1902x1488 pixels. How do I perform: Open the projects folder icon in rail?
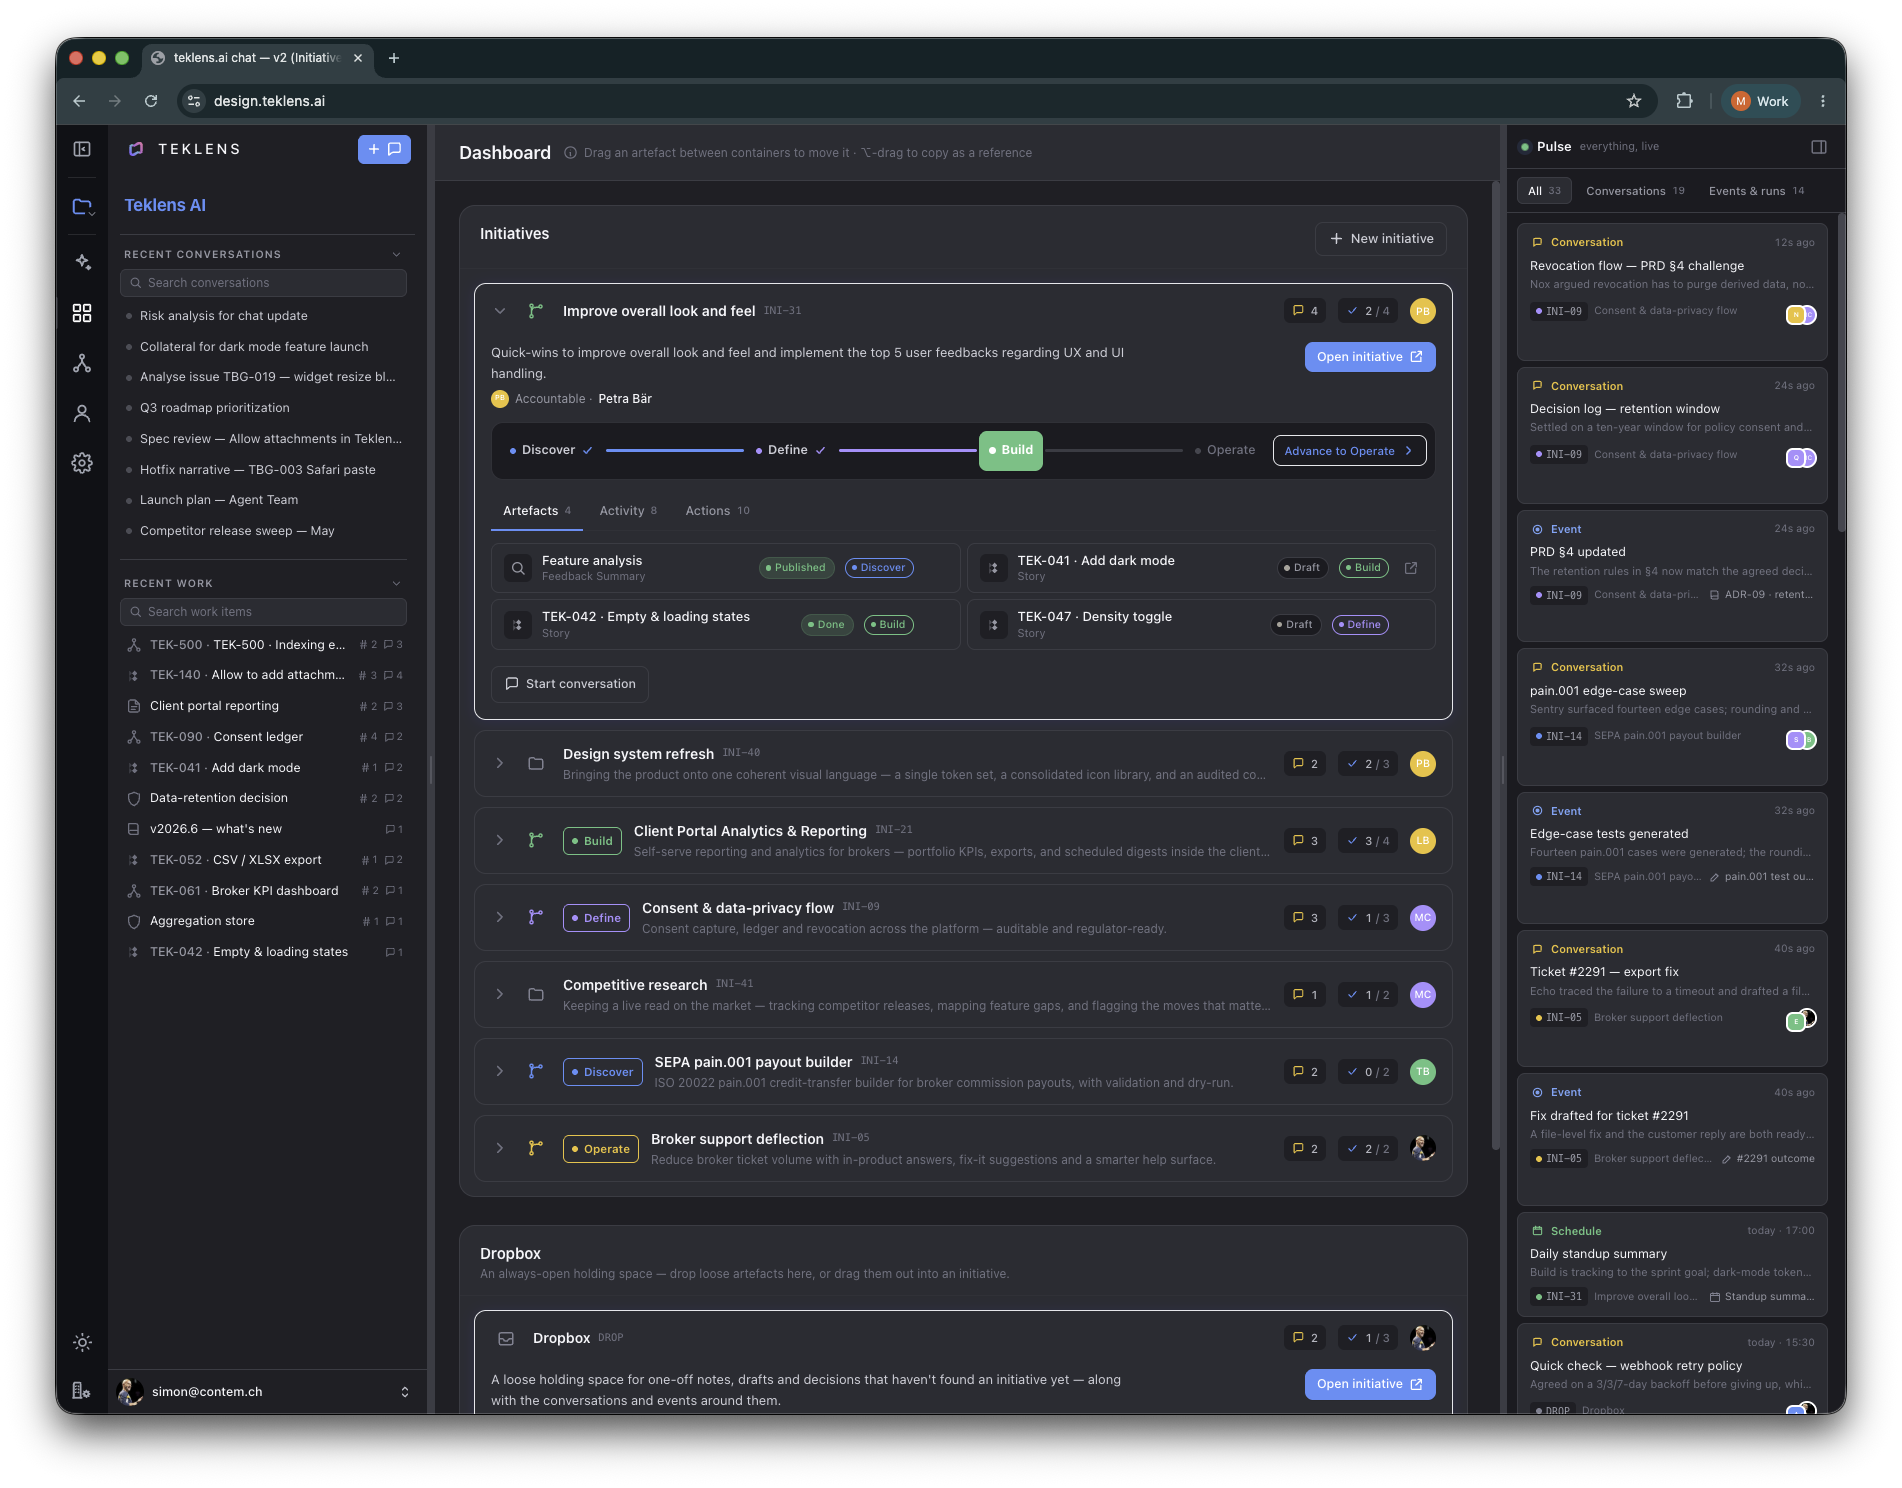click(x=82, y=206)
